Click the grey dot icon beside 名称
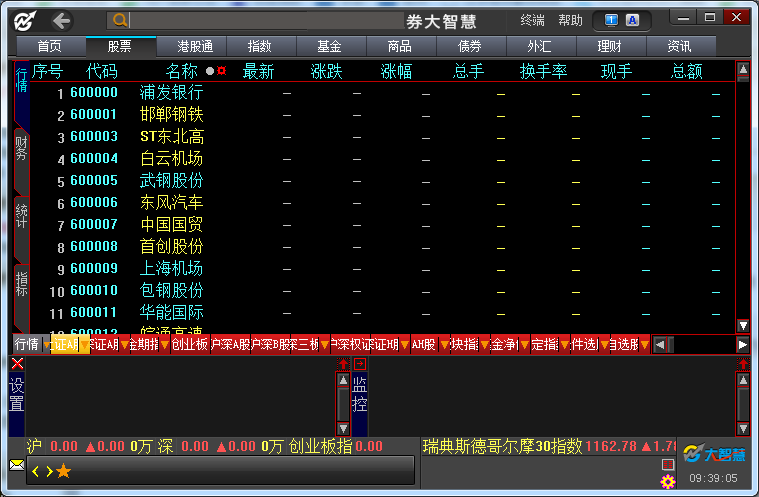The image size is (759, 497). 210,71
